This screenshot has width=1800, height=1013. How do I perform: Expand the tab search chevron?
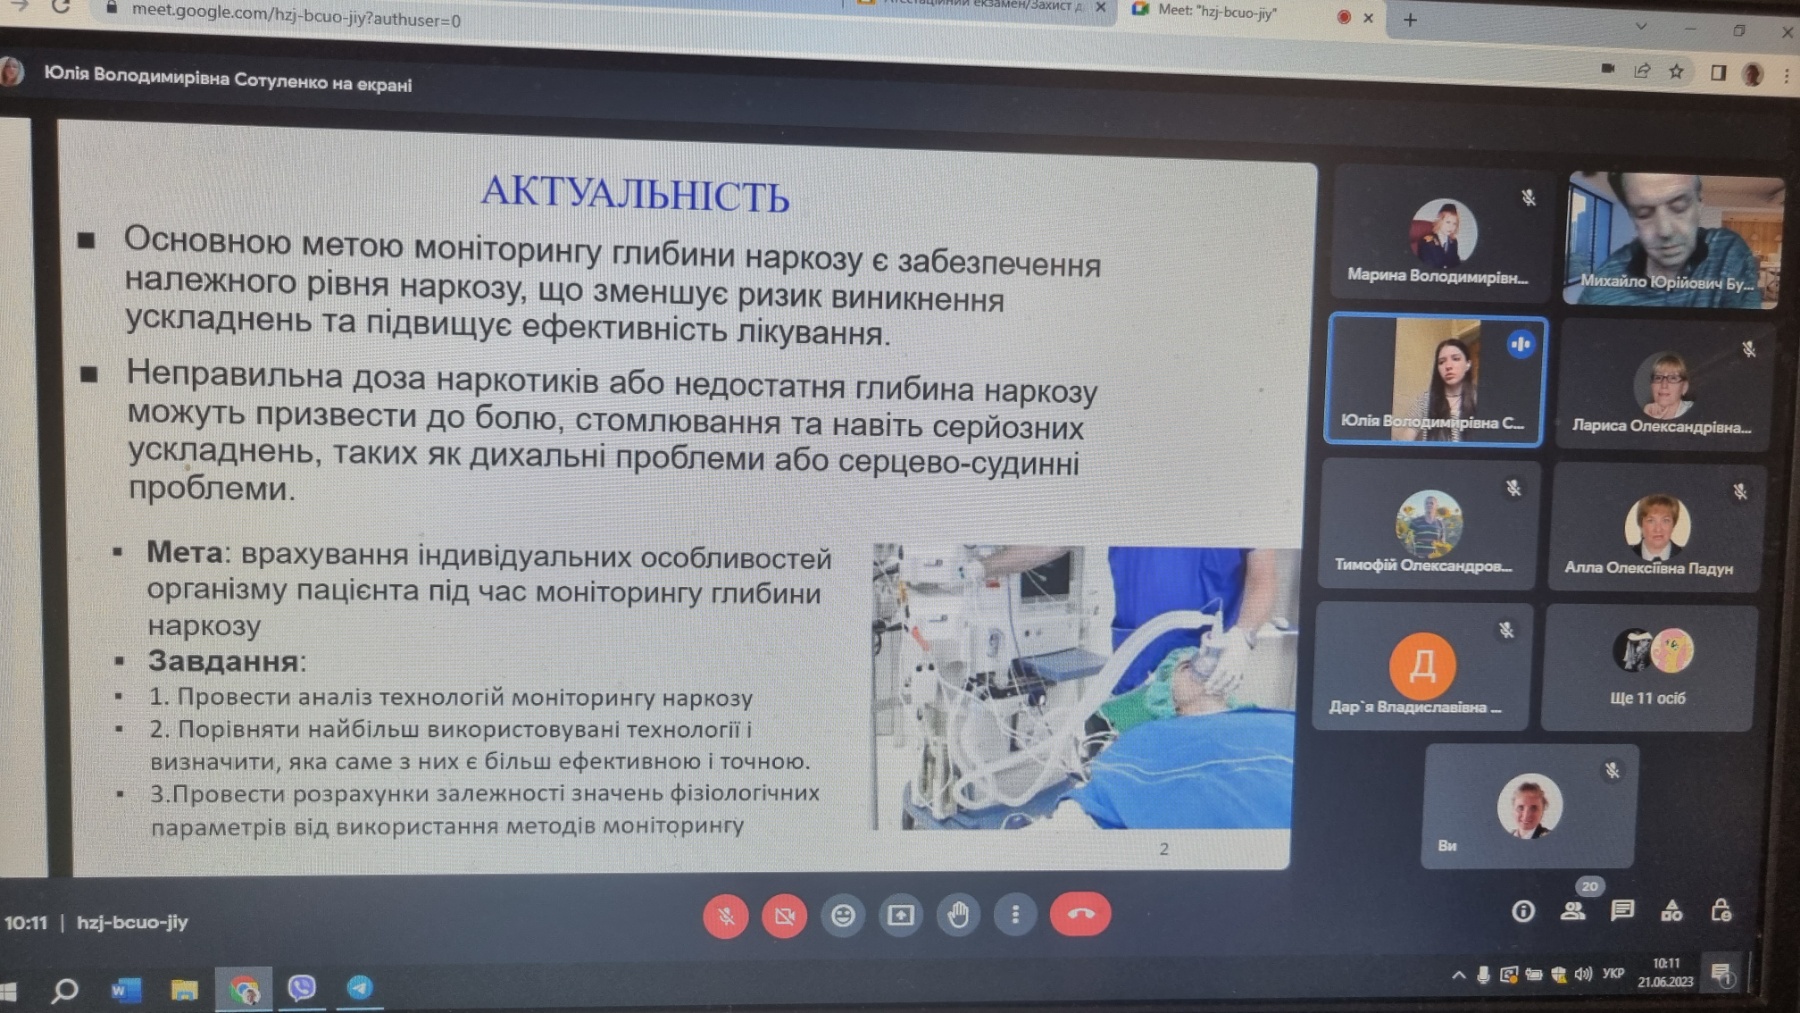(1641, 26)
